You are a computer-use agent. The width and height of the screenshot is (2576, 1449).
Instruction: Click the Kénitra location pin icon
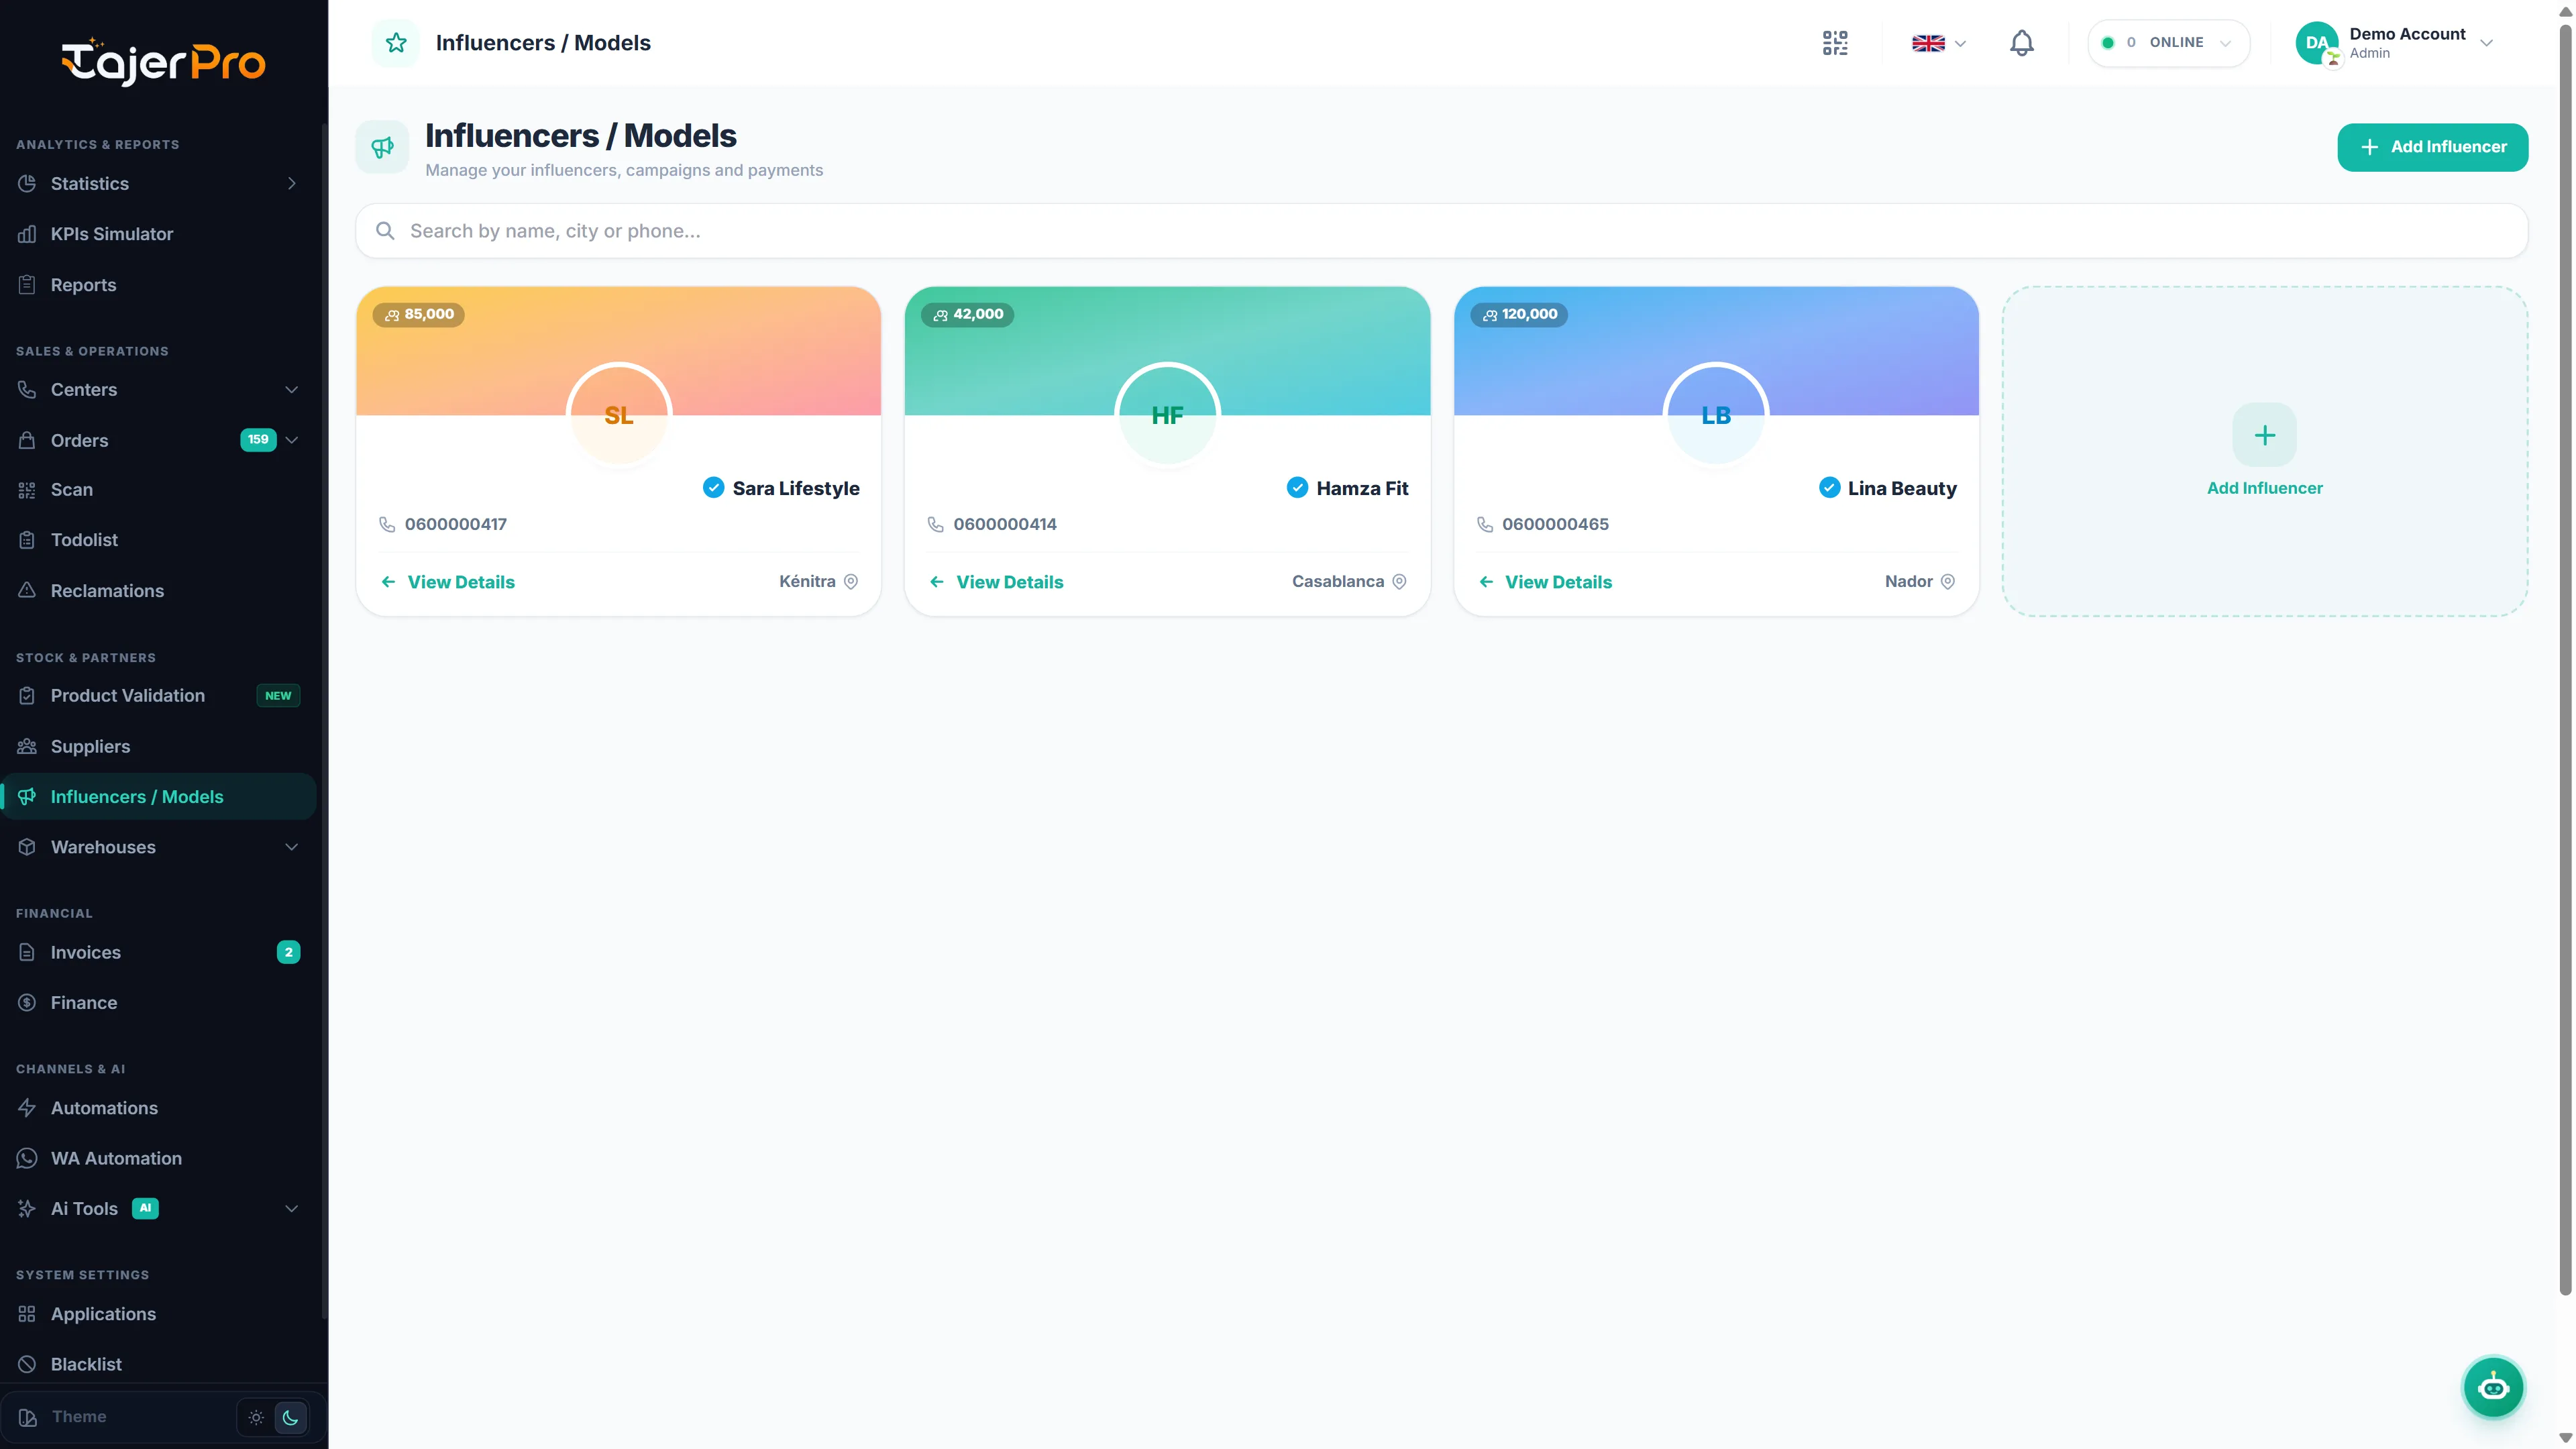[851, 582]
